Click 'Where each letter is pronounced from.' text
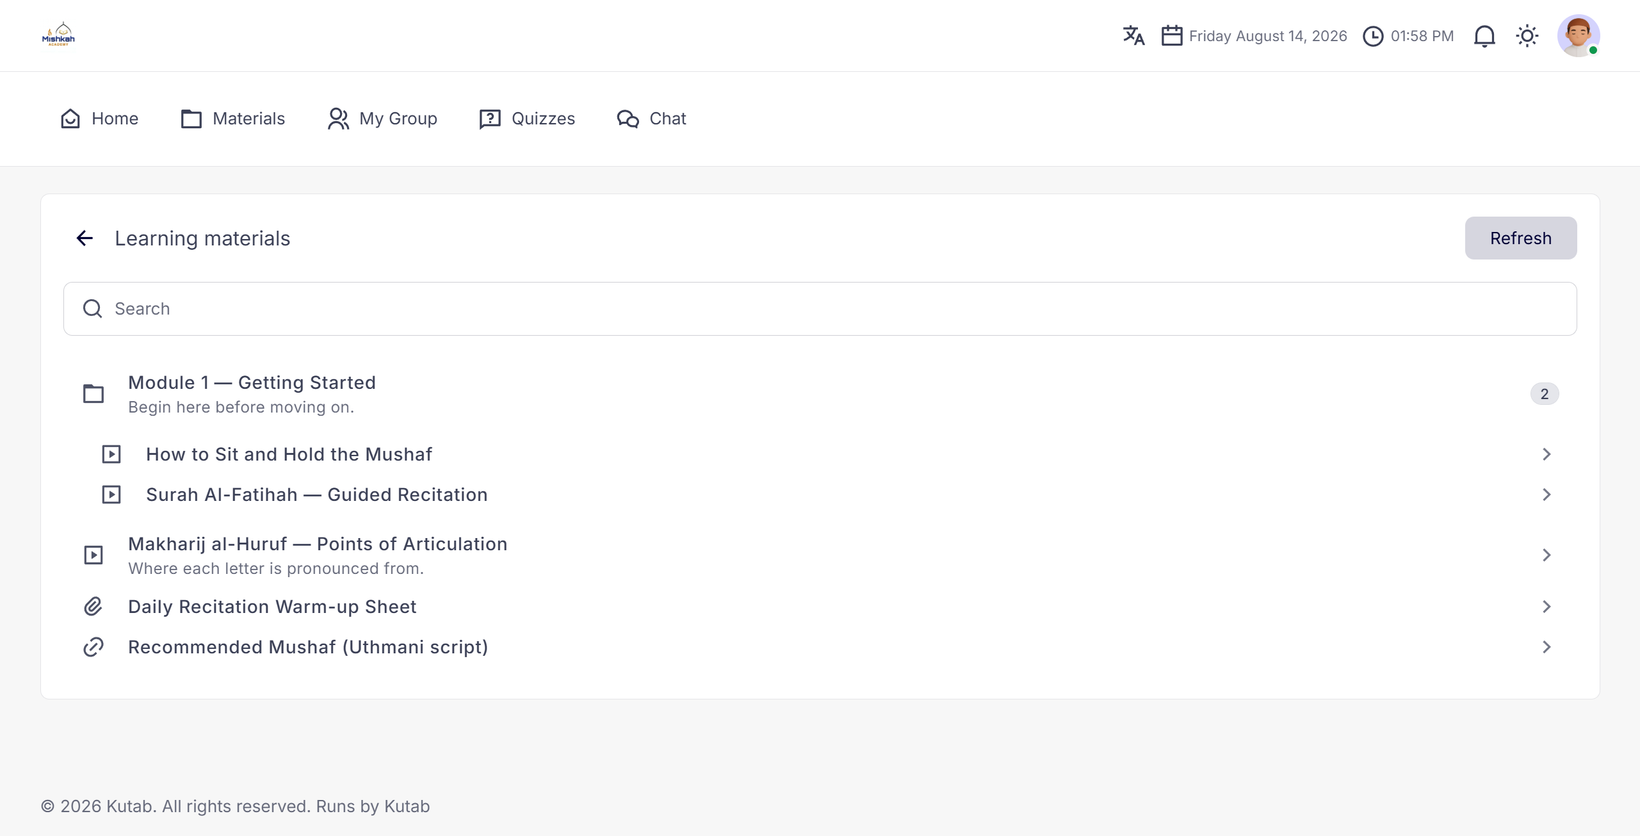Image resolution: width=1640 pixels, height=836 pixels. click(x=276, y=568)
